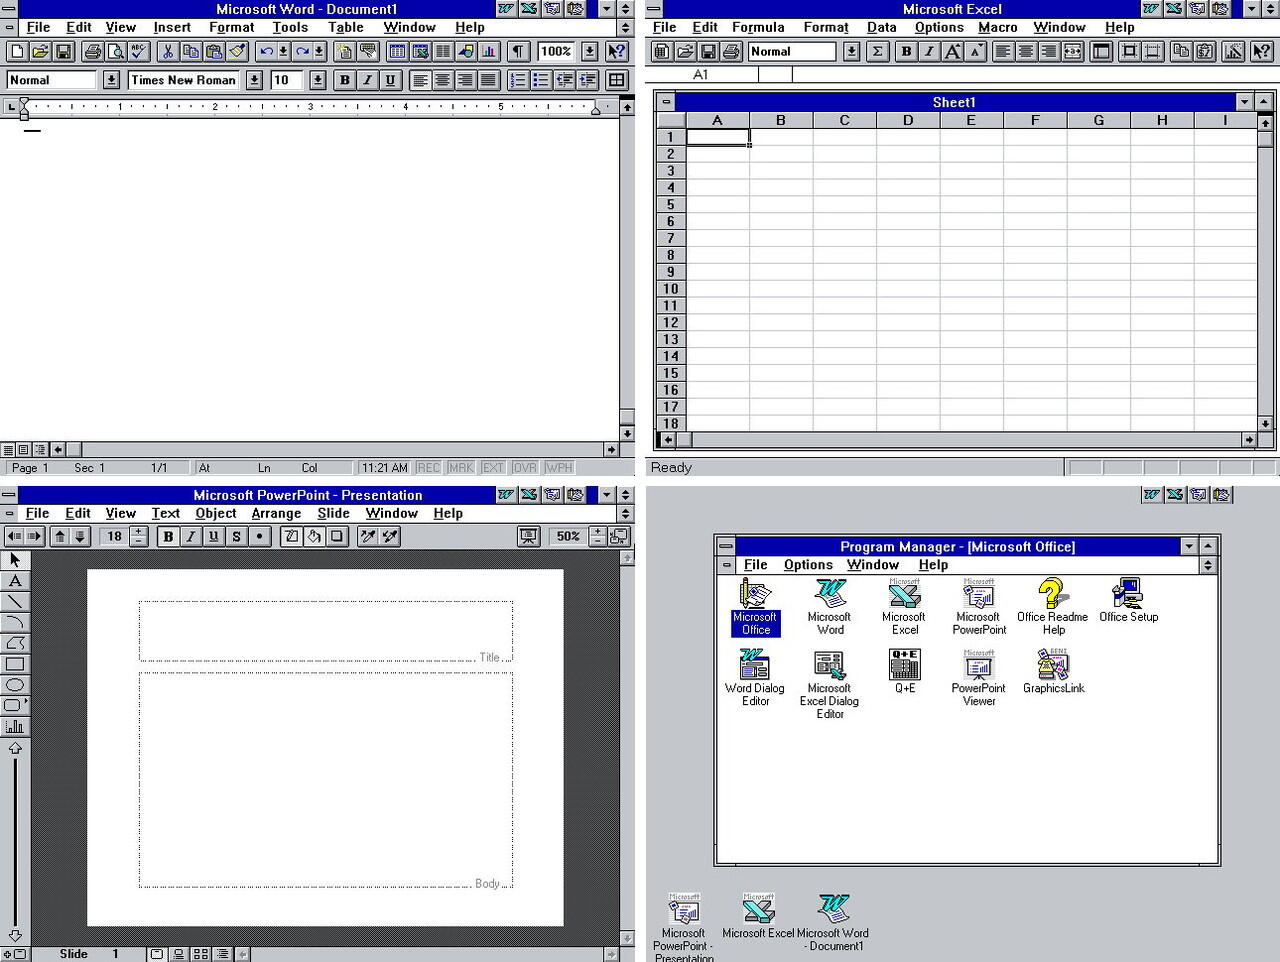
Task: Click row 10 header in Excel Sheet1
Action: tap(671, 289)
